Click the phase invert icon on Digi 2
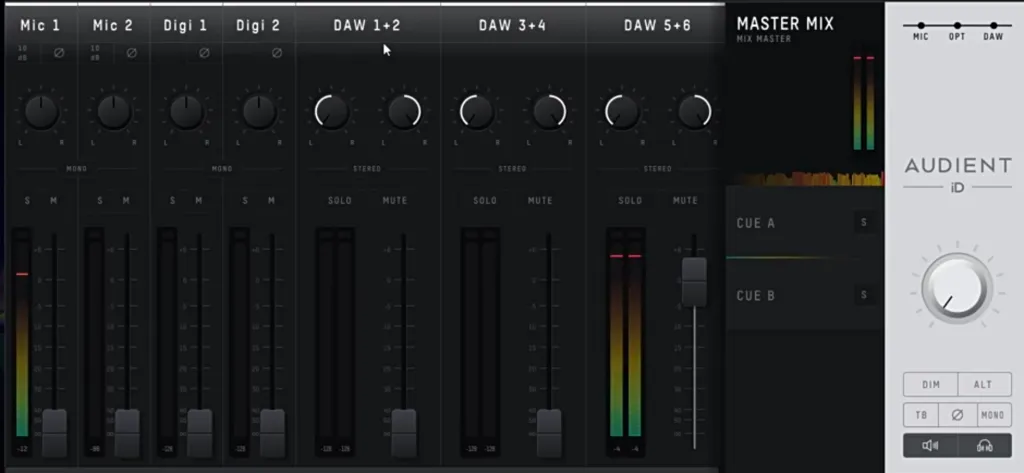The height and width of the screenshot is (473, 1024). point(276,52)
